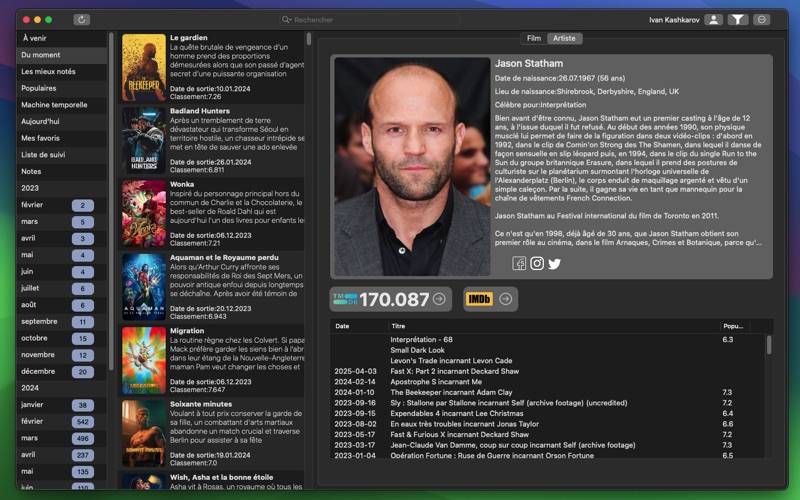Click the Ivan Kashkarov username label

(x=674, y=20)
